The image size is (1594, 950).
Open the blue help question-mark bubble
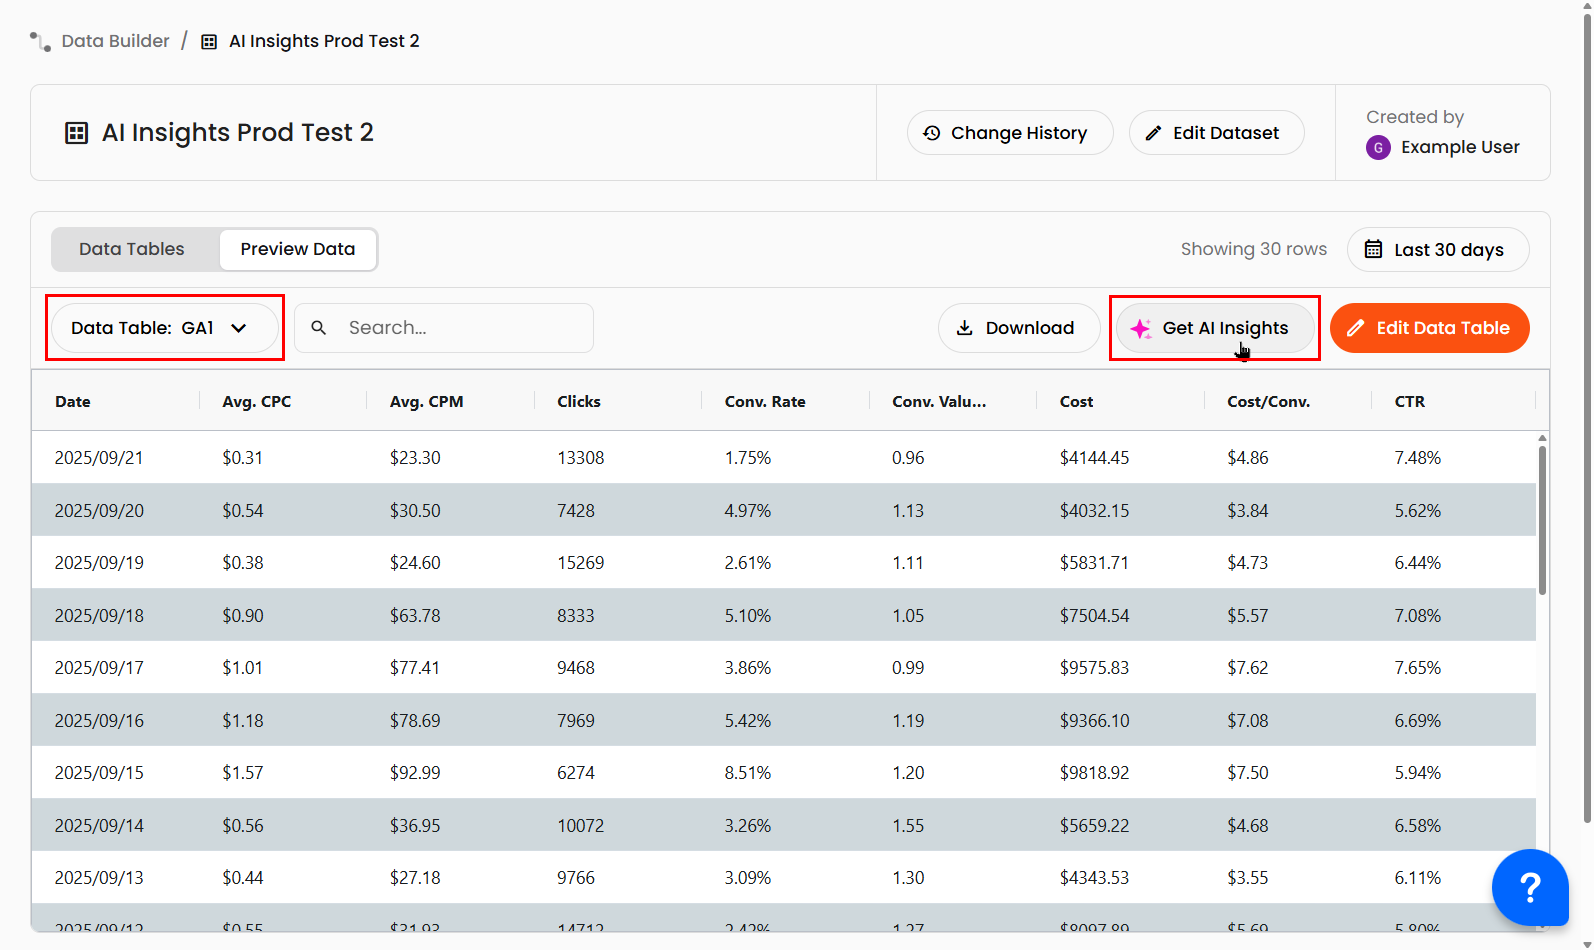click(x=1529, y=887)
